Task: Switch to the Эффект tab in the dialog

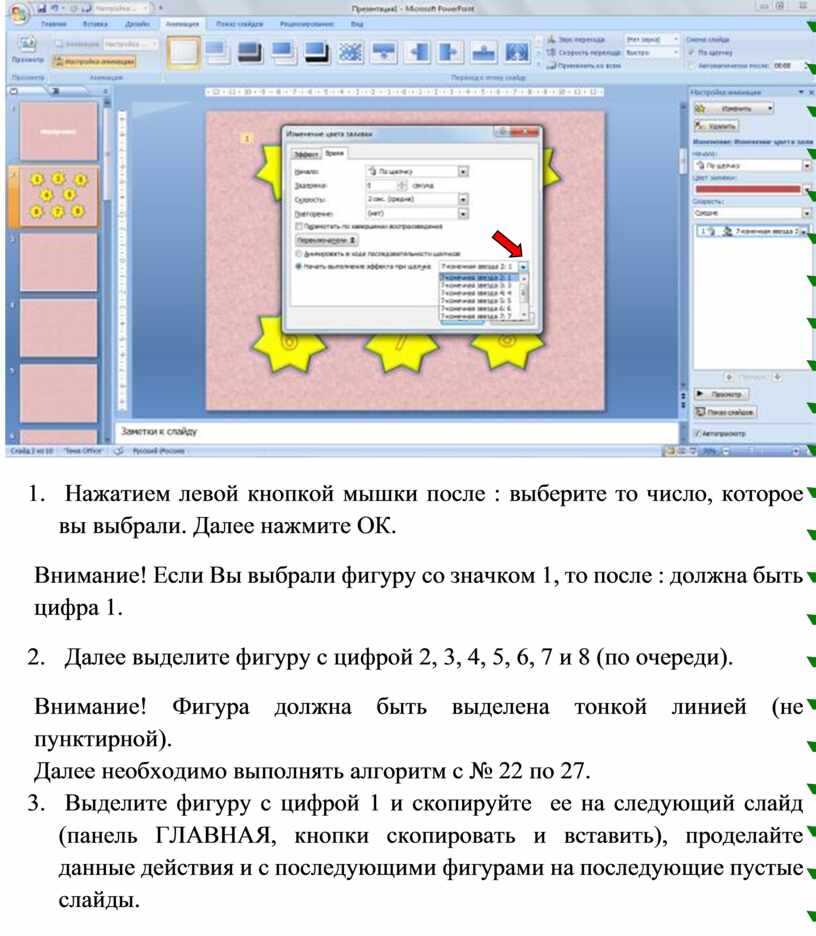Action: click(305, 154)
